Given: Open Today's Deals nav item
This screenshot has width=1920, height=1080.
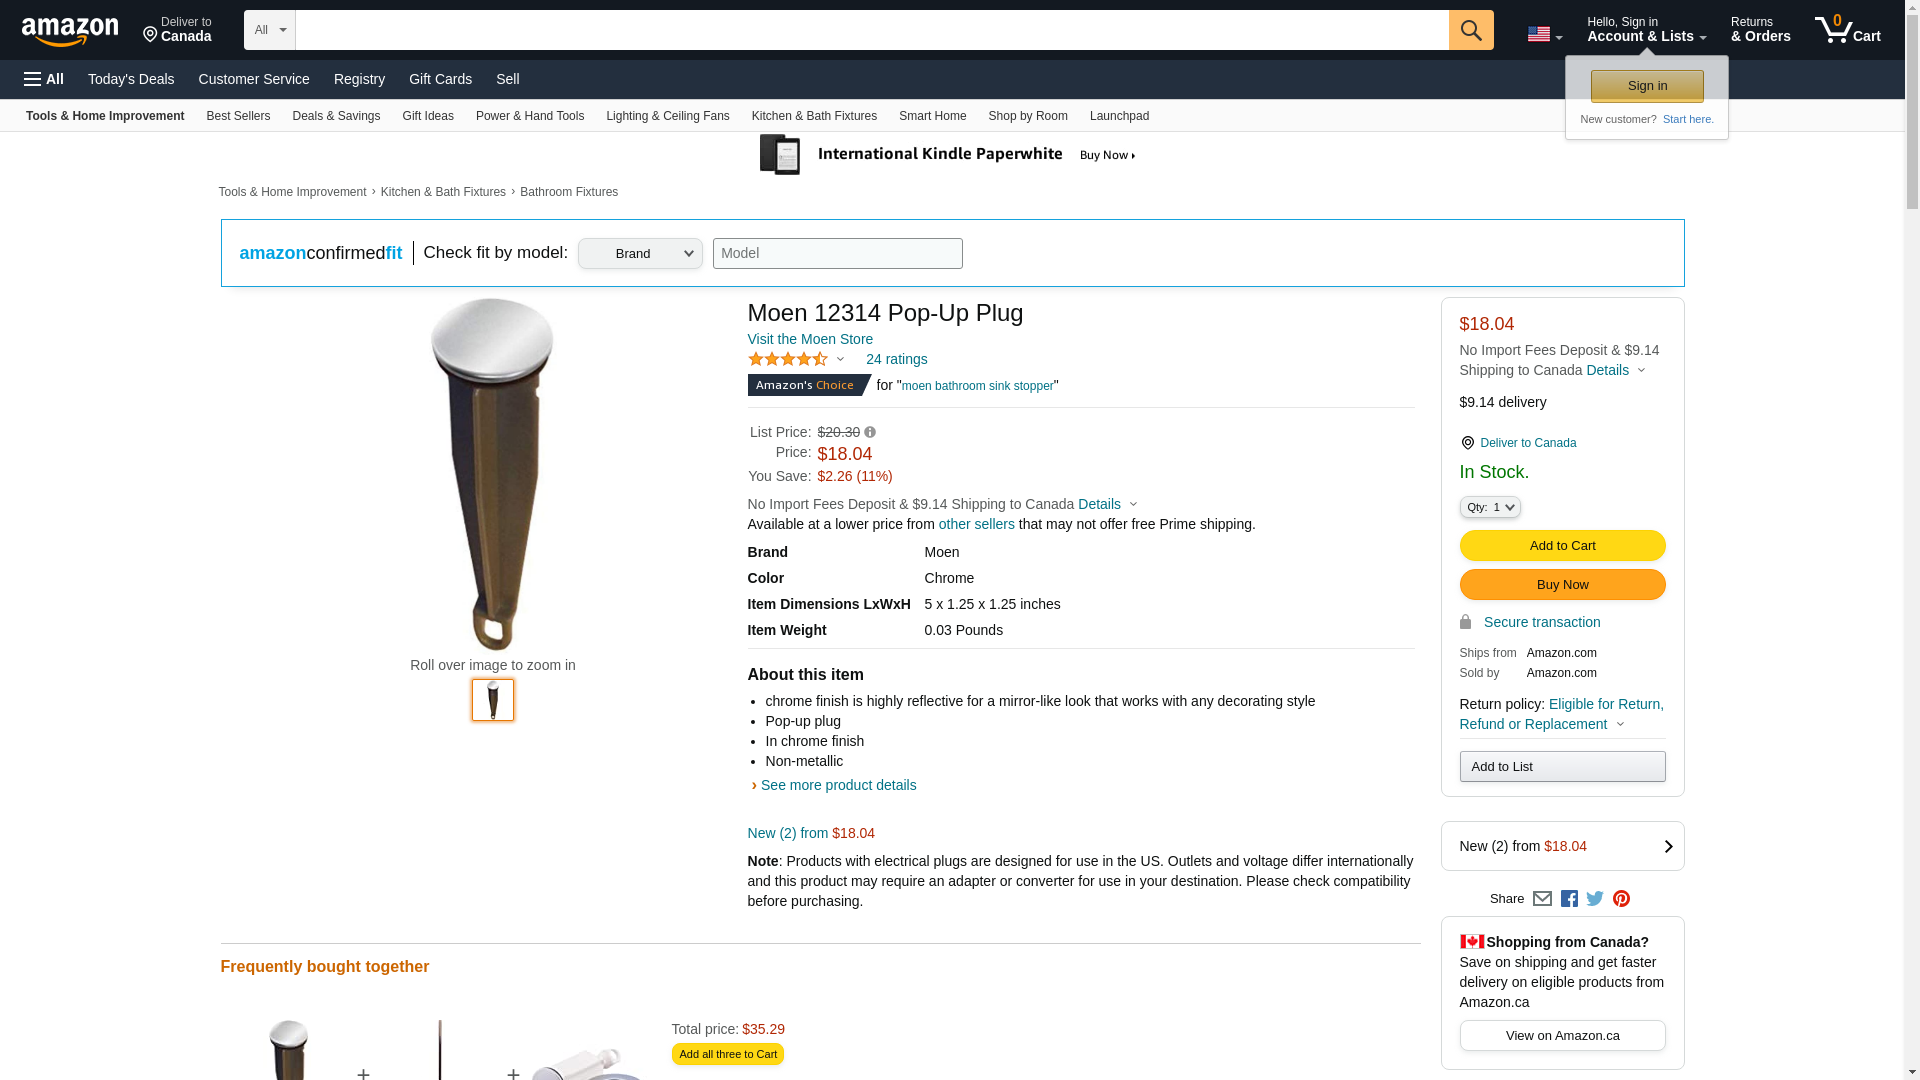Looking at the screenshot, I should (131, 79).
